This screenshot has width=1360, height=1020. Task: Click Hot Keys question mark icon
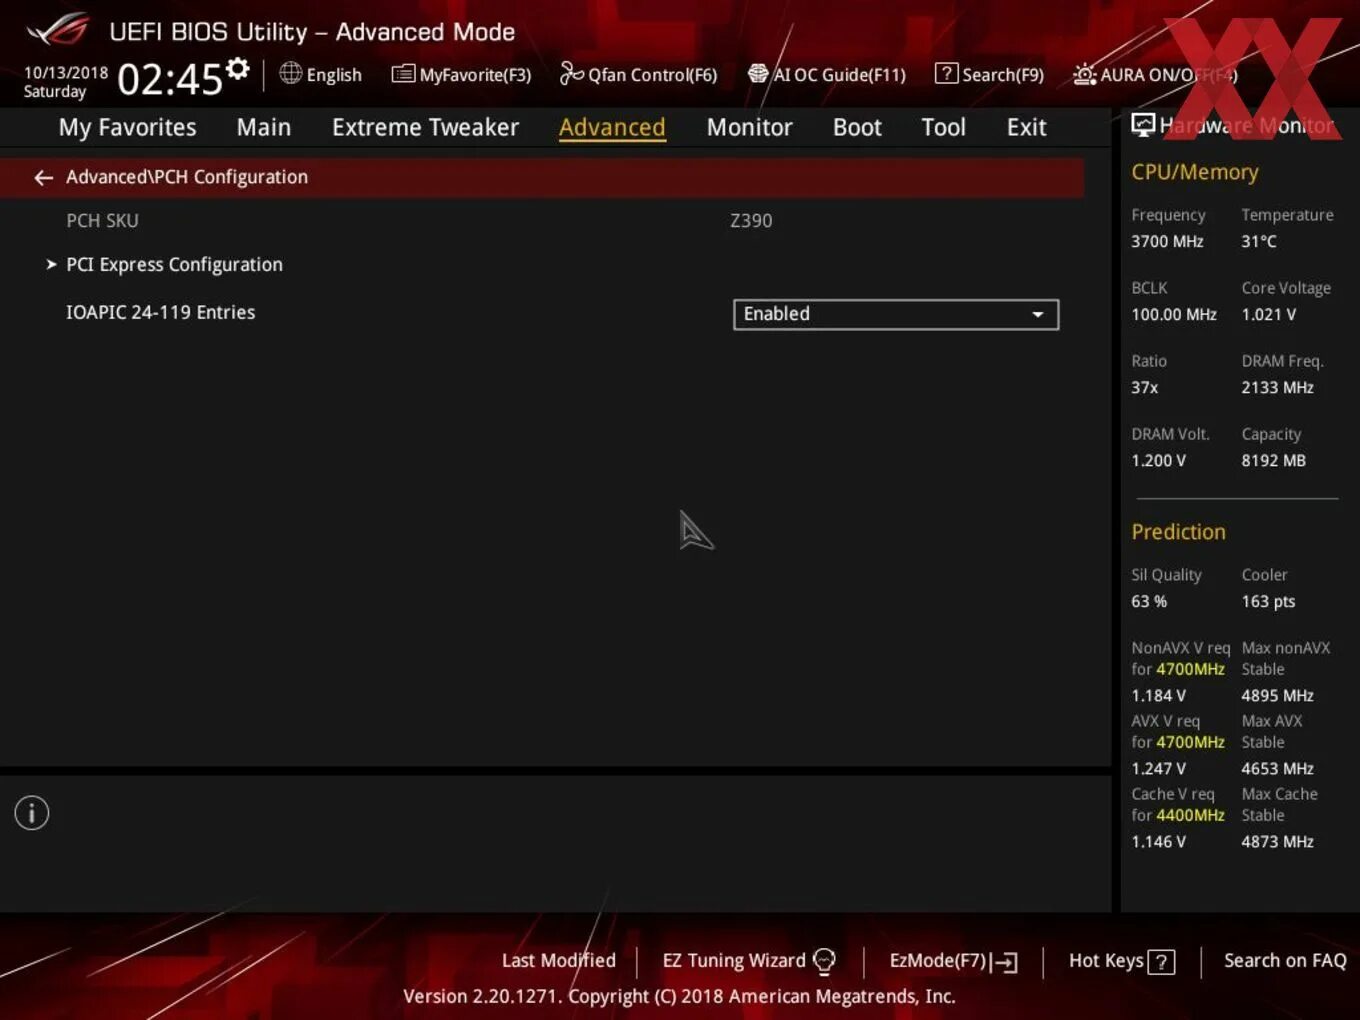1161,962
